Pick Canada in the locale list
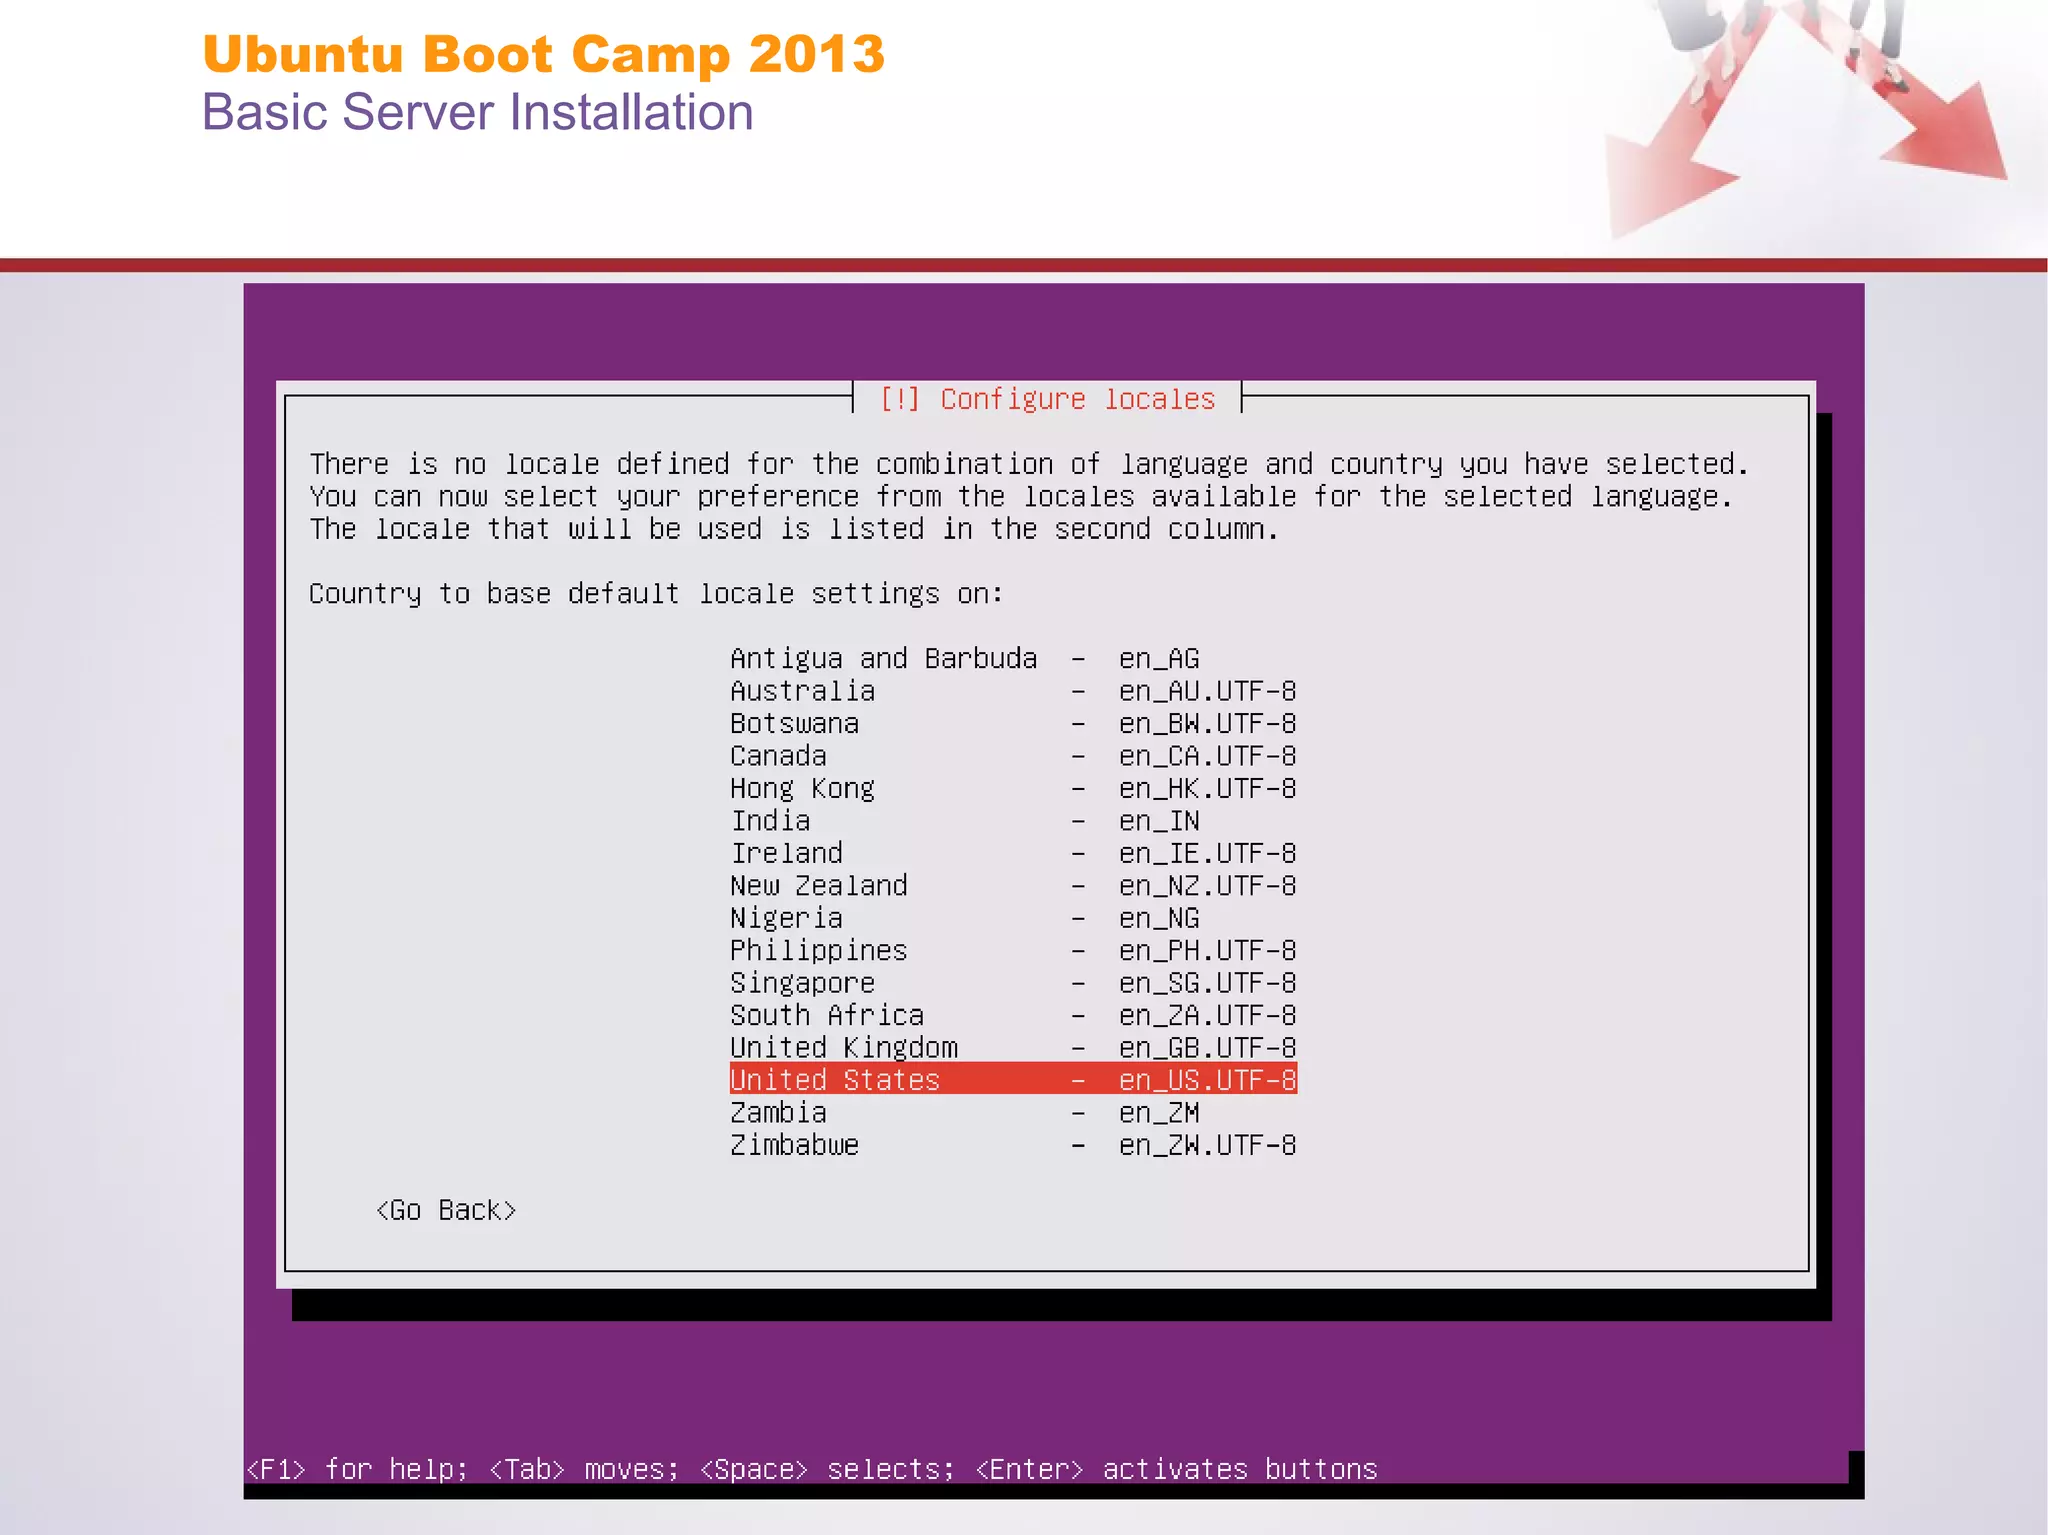Screen dimensions: 2048x1535 (1013, 756)
